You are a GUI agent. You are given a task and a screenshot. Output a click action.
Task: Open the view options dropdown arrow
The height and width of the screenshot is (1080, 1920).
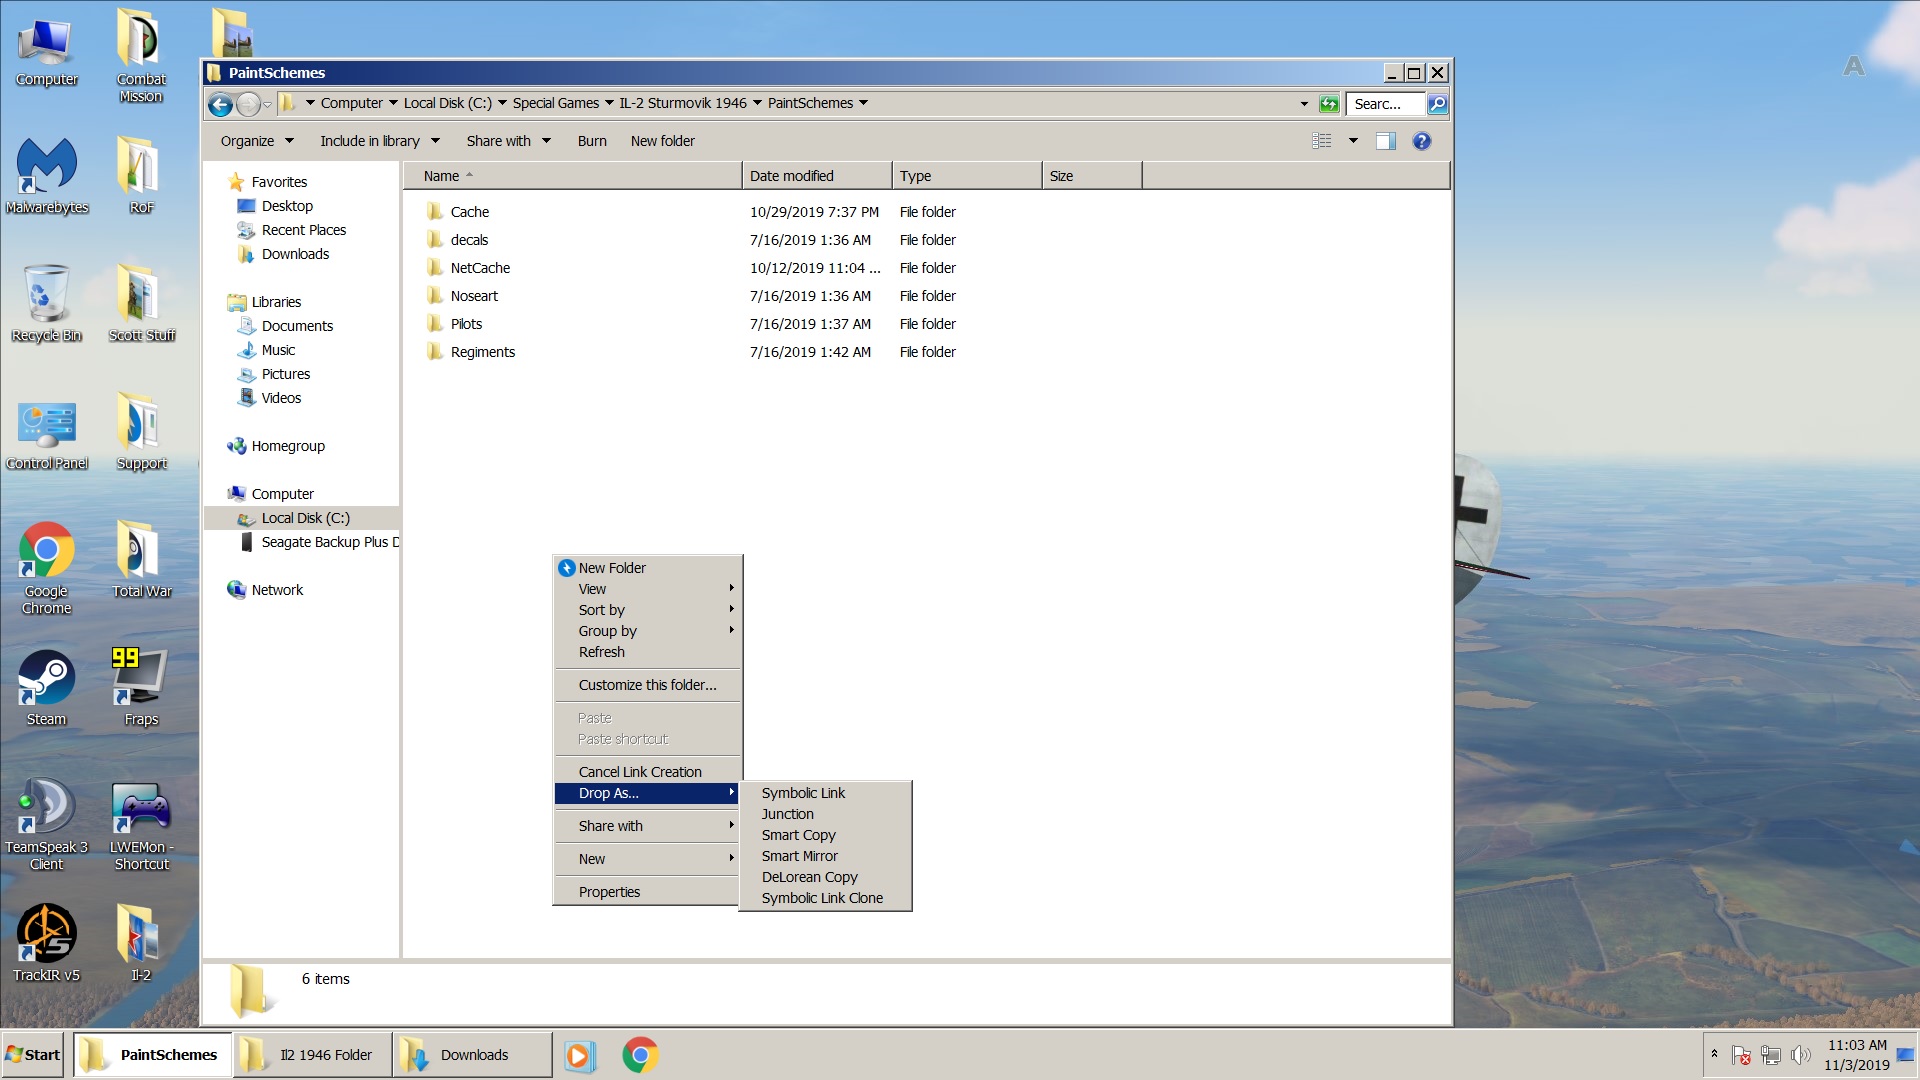(x=1353, y=141)
